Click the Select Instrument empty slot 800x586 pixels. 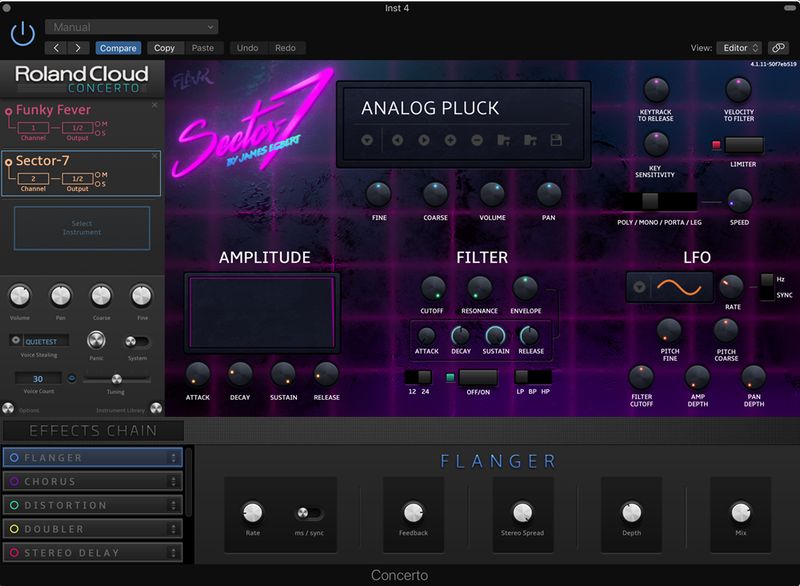(82, 228)
